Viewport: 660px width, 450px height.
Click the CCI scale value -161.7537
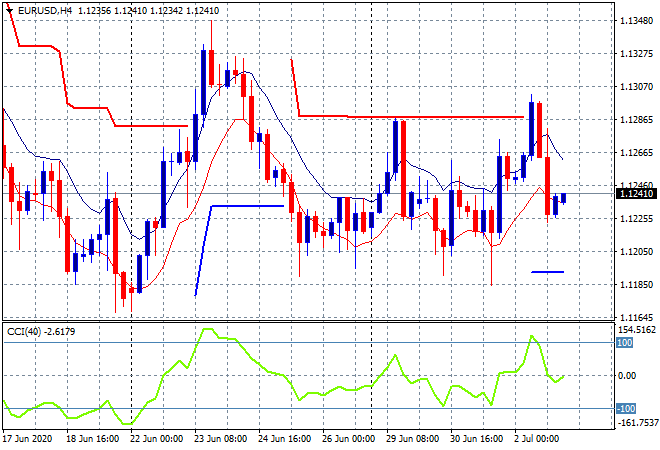(637, 422)
